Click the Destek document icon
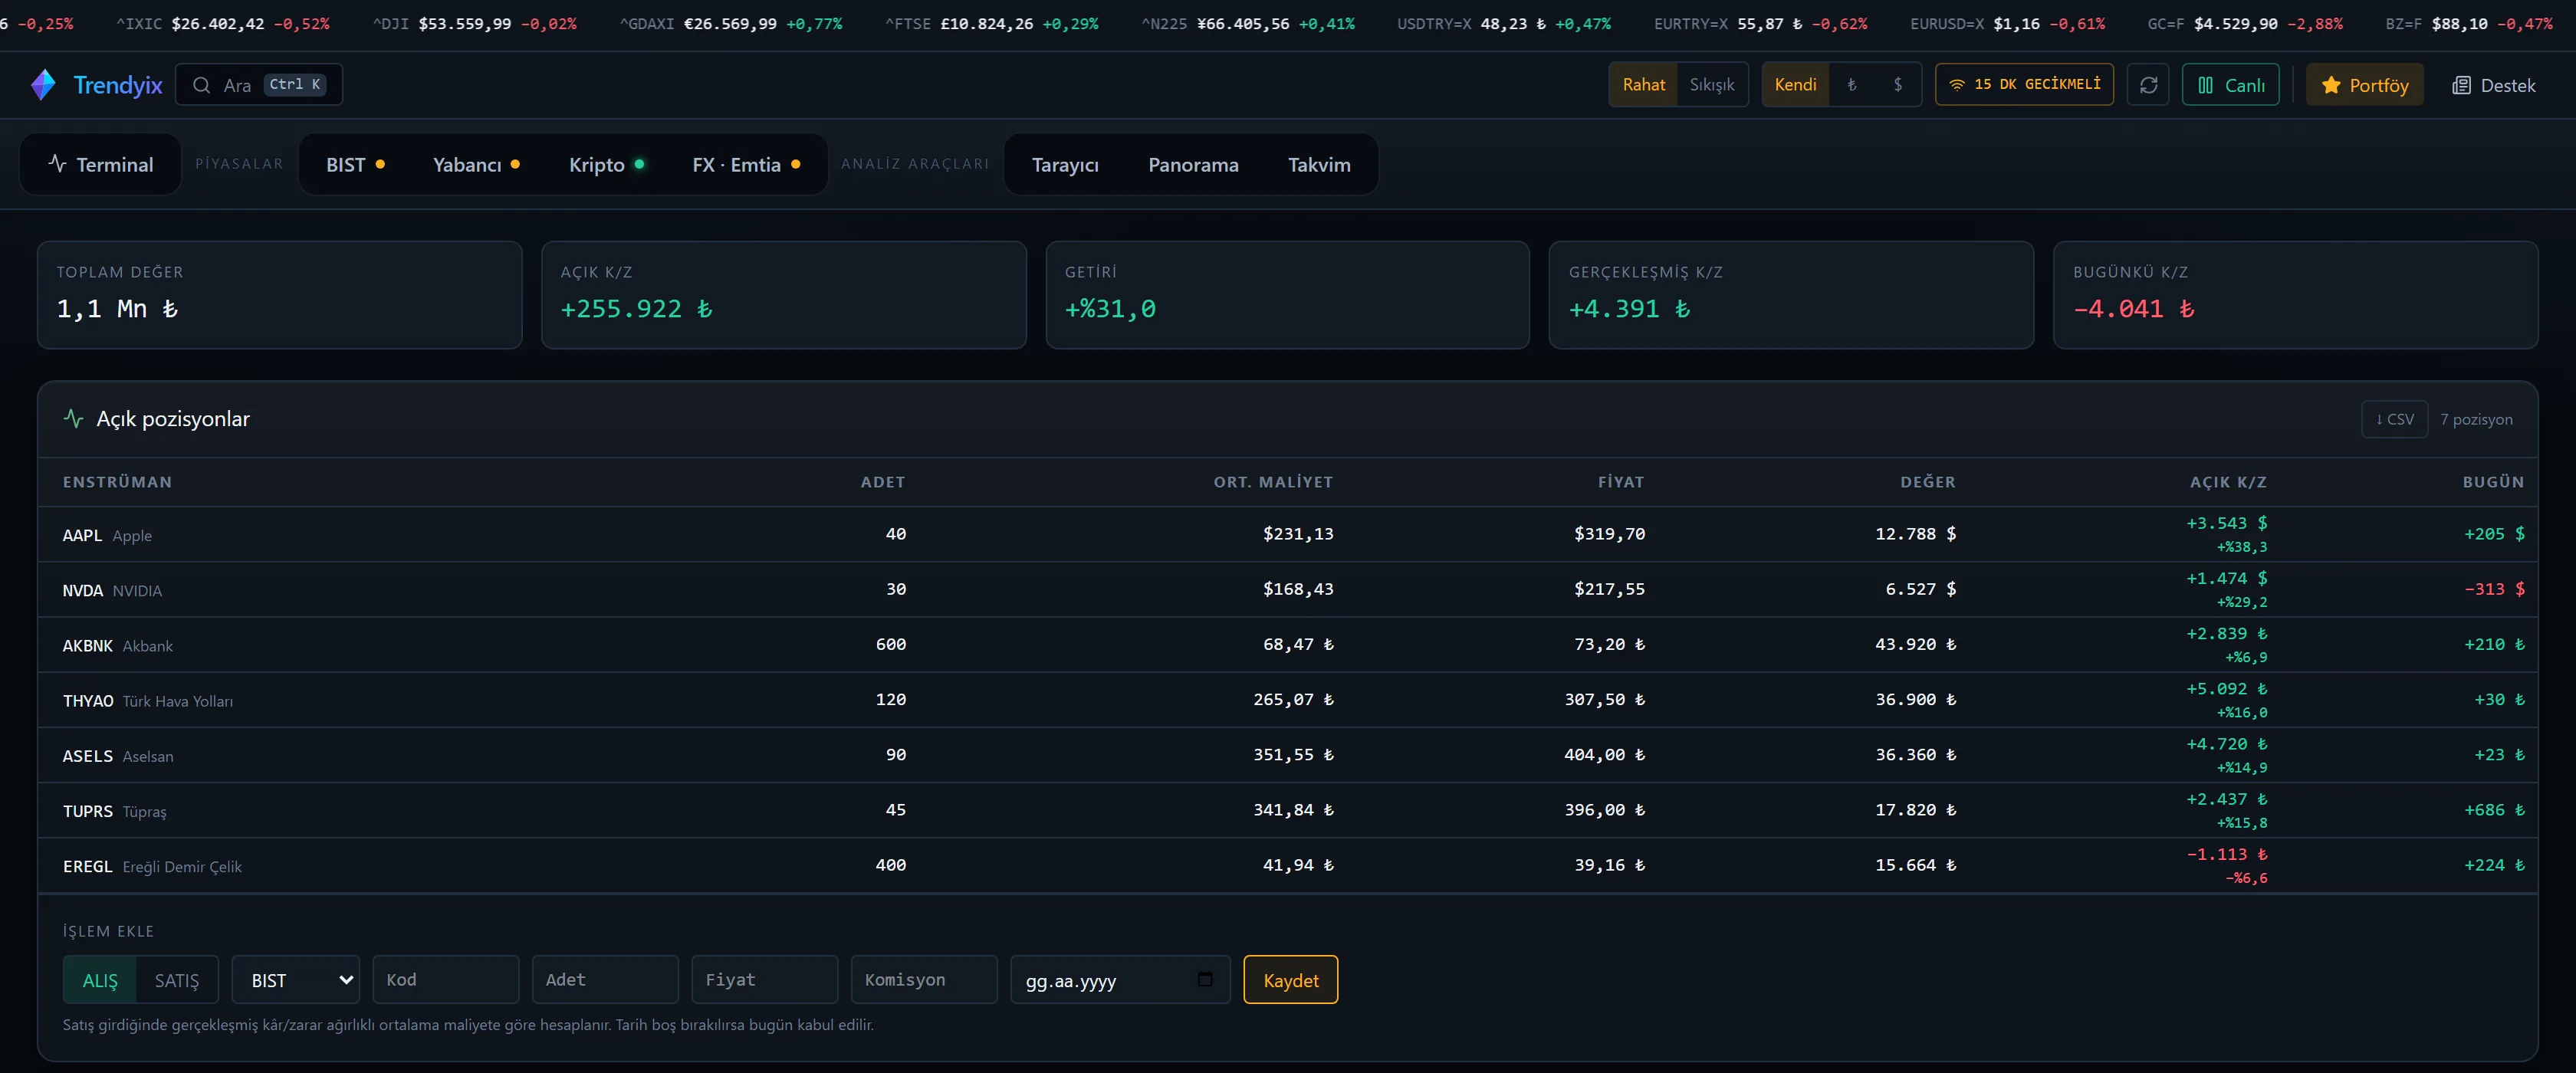Image resolution: width=2576 pixels, height=1073 pixels. click(x=2461, y=85)
